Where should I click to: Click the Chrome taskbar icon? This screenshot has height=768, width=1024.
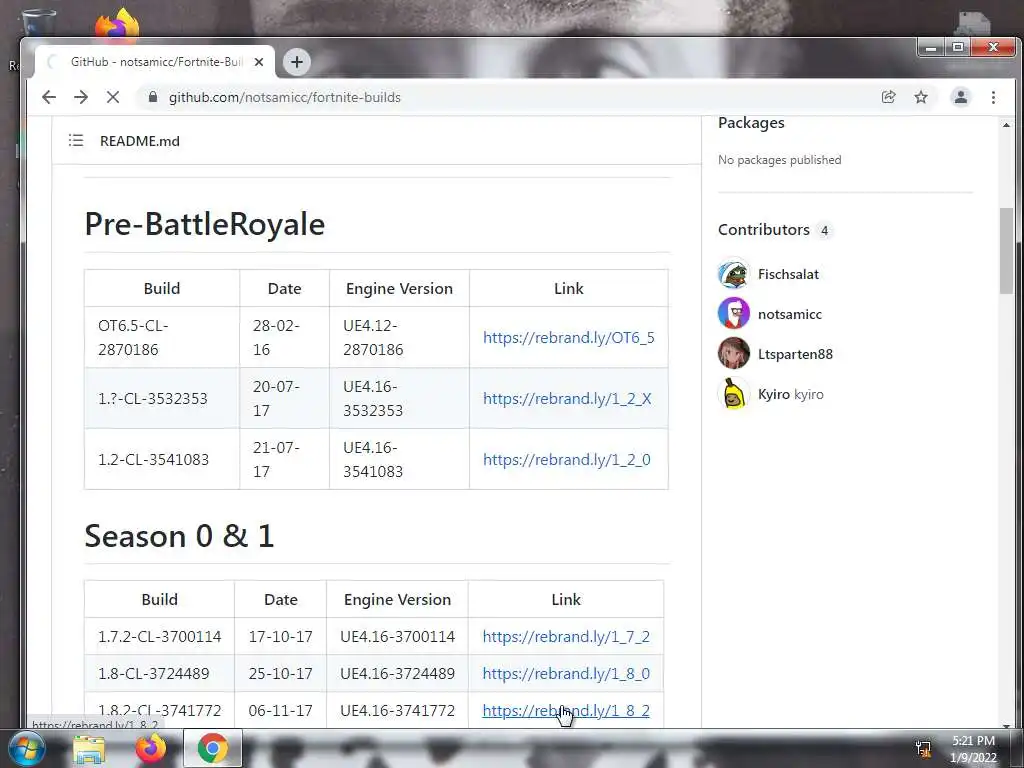[213, 749]
